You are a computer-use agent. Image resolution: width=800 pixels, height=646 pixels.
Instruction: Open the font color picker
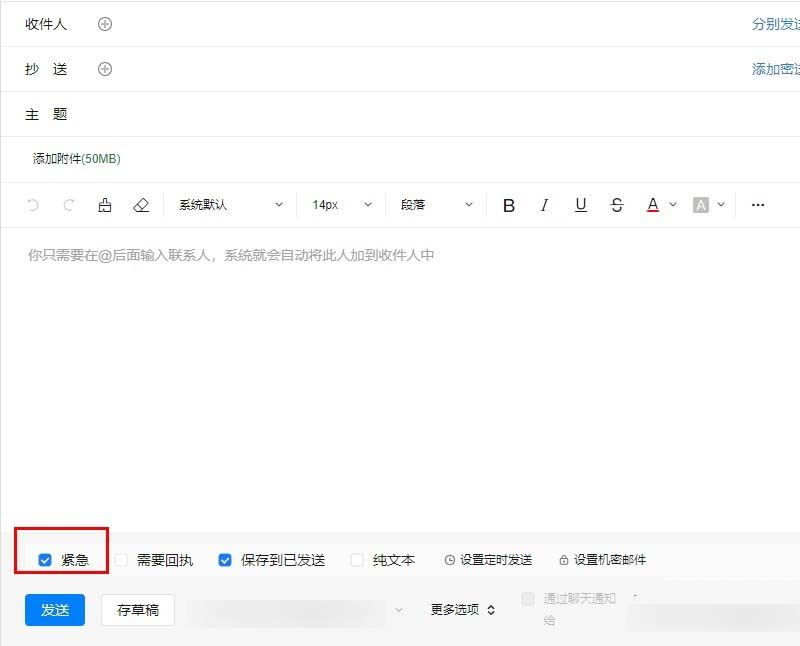point(655,204)
